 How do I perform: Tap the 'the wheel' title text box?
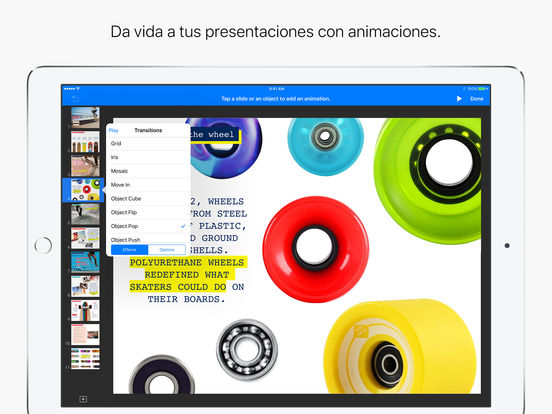click(x=215, y=135)
